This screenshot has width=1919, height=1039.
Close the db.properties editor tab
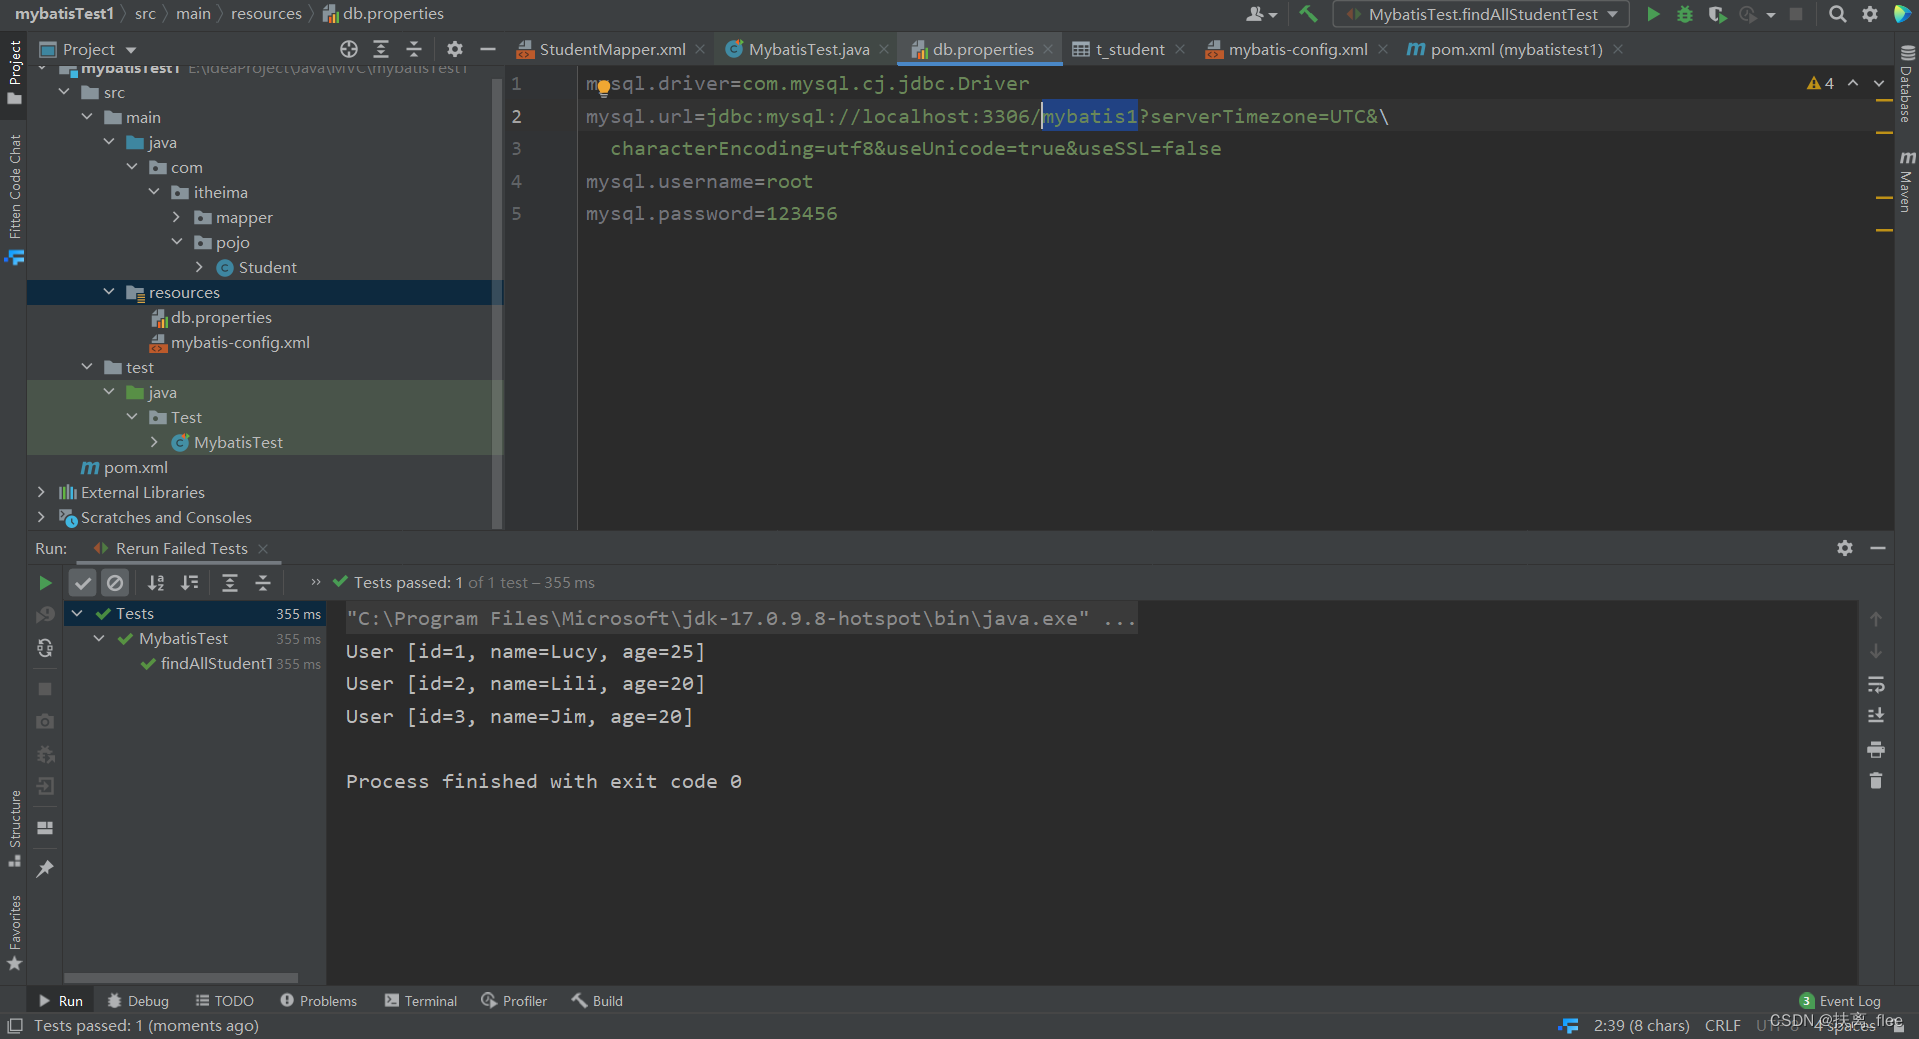tap(1048, 49)
